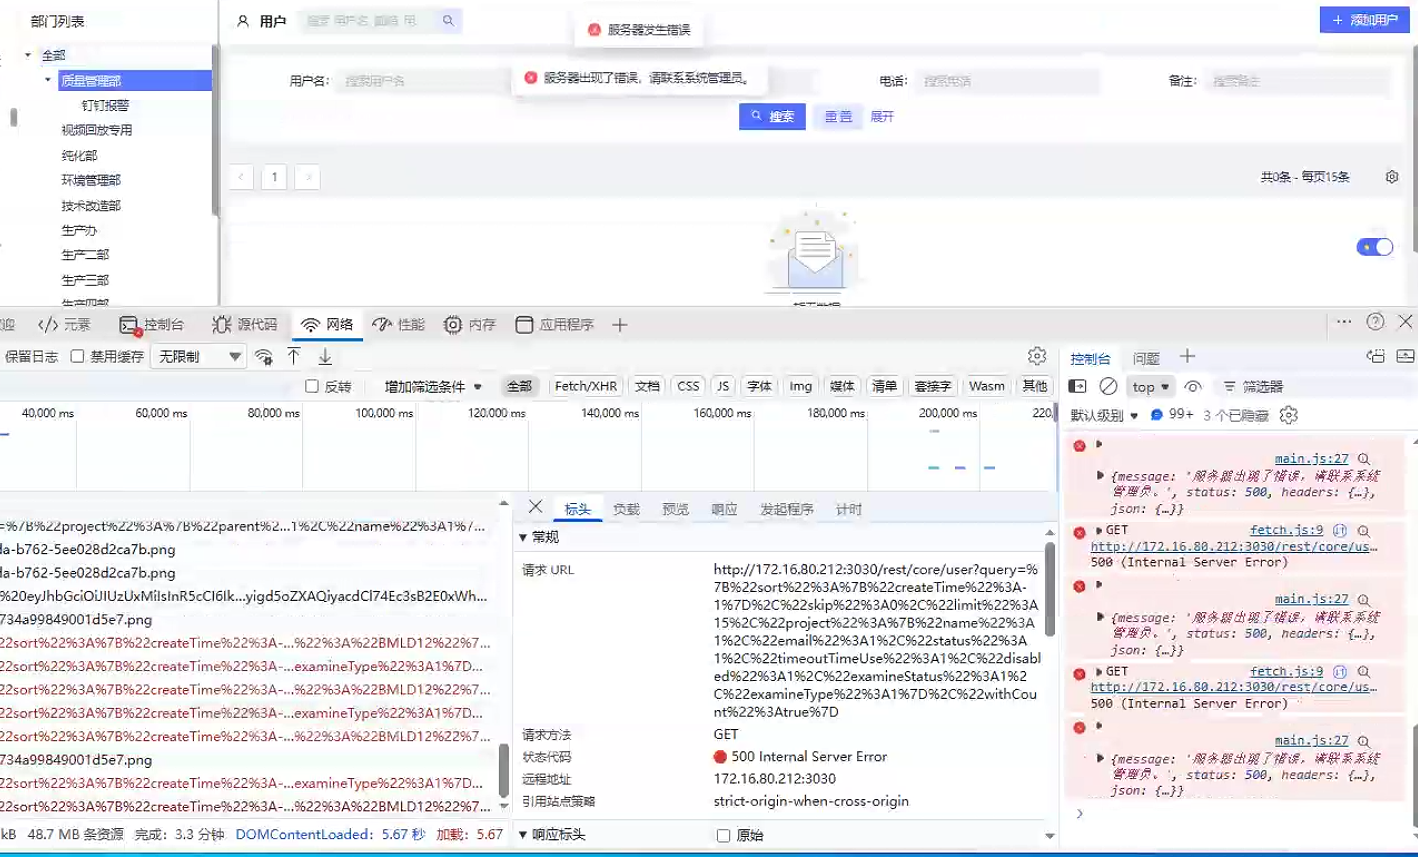The image size is (1418, 857).
Task: Click the import HAR up-arrow icon
Action: [x=294, y=357]
